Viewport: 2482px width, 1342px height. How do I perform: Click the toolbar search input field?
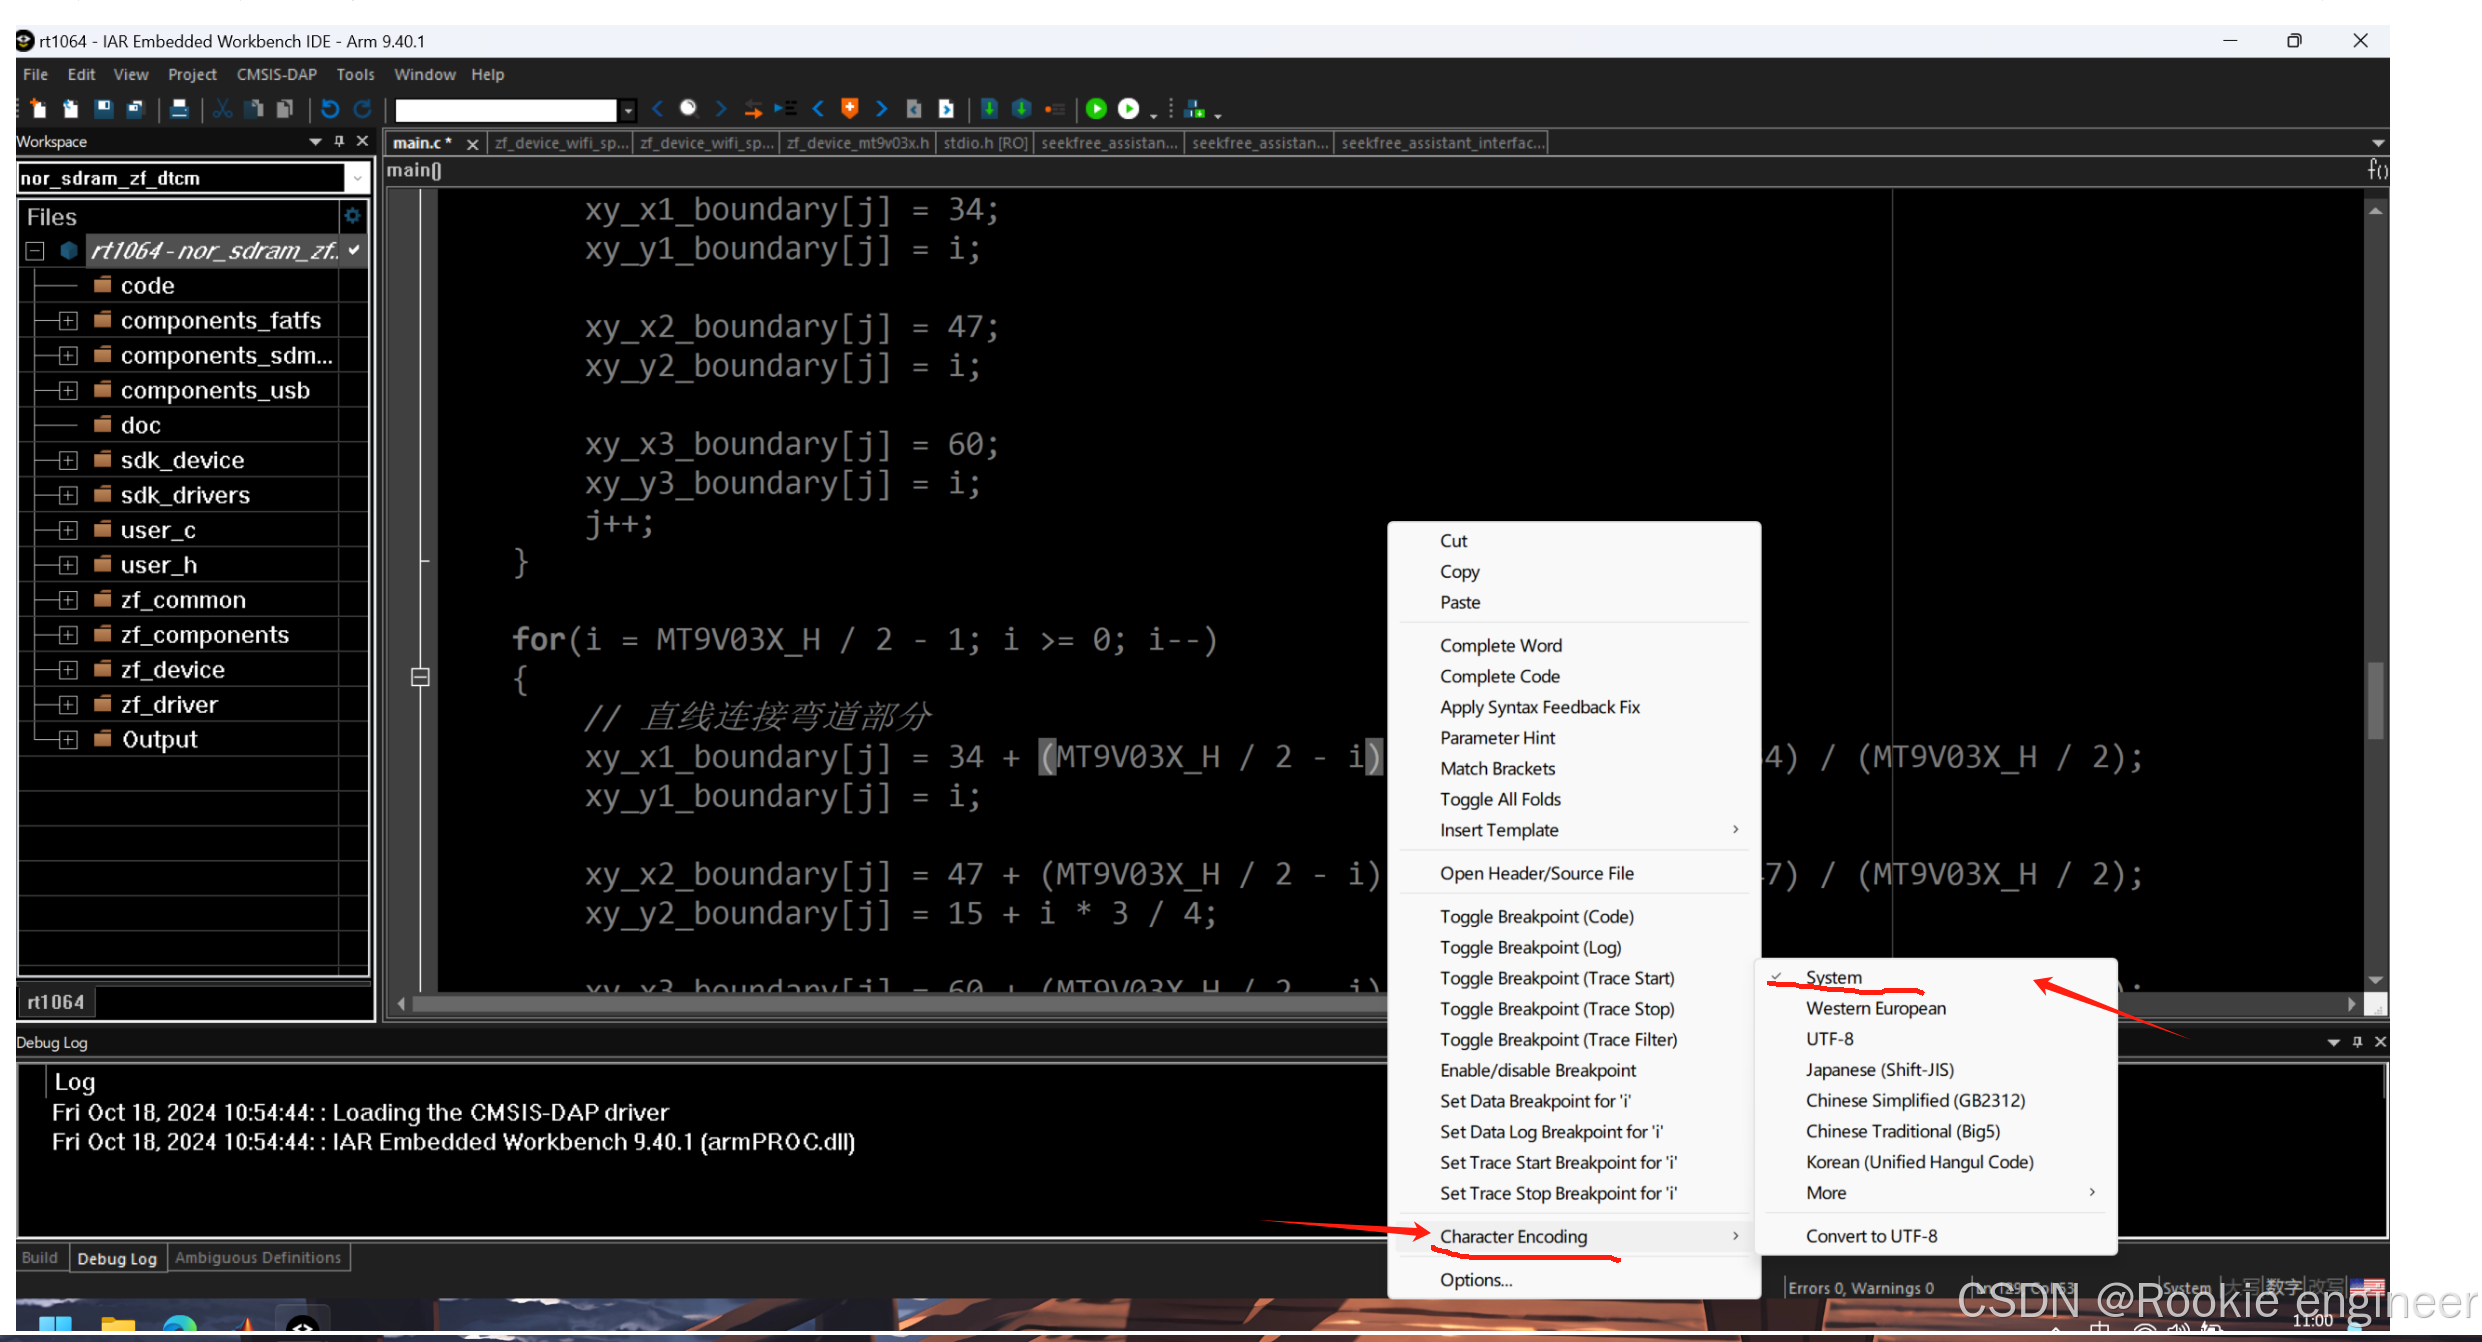506,110
